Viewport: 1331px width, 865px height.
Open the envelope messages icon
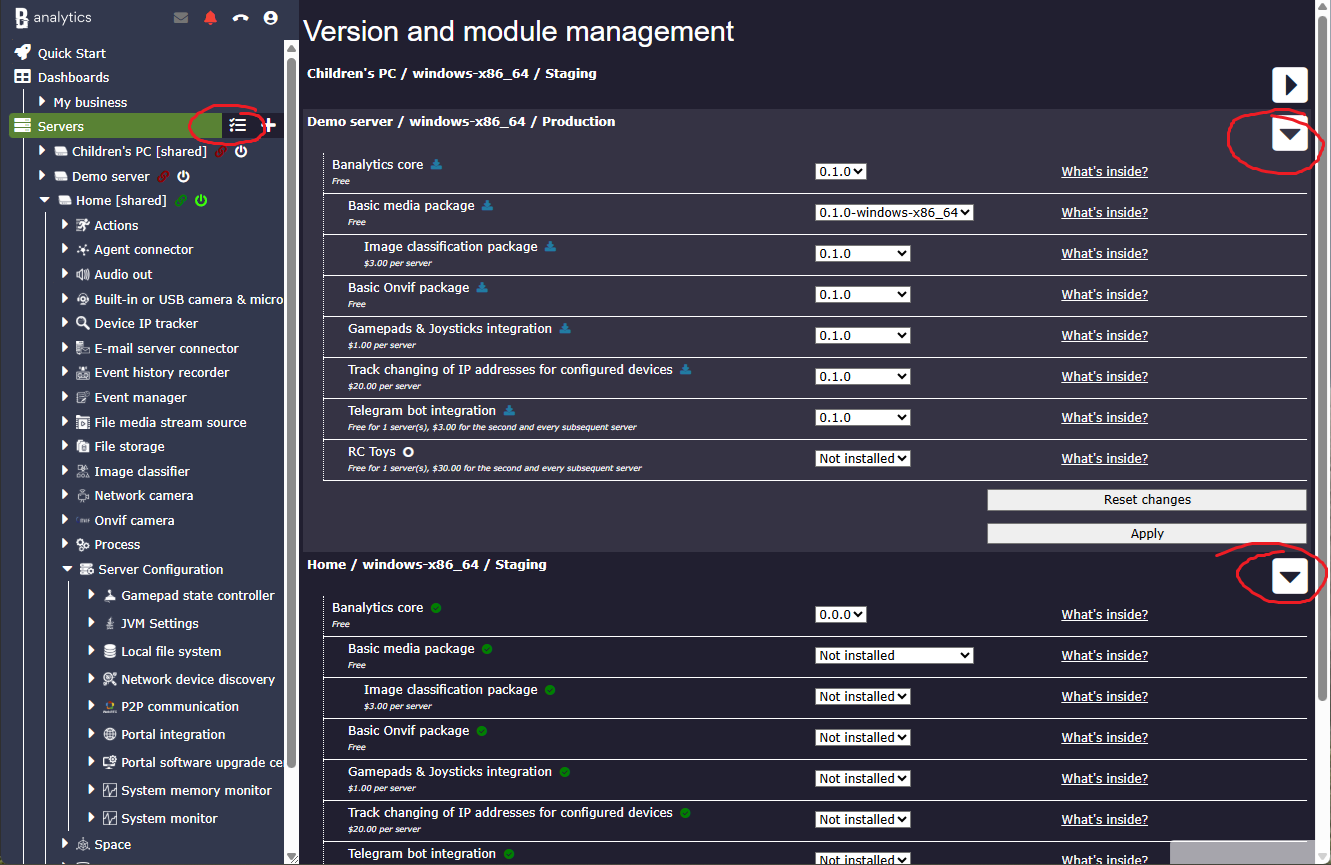click(181, 18)
